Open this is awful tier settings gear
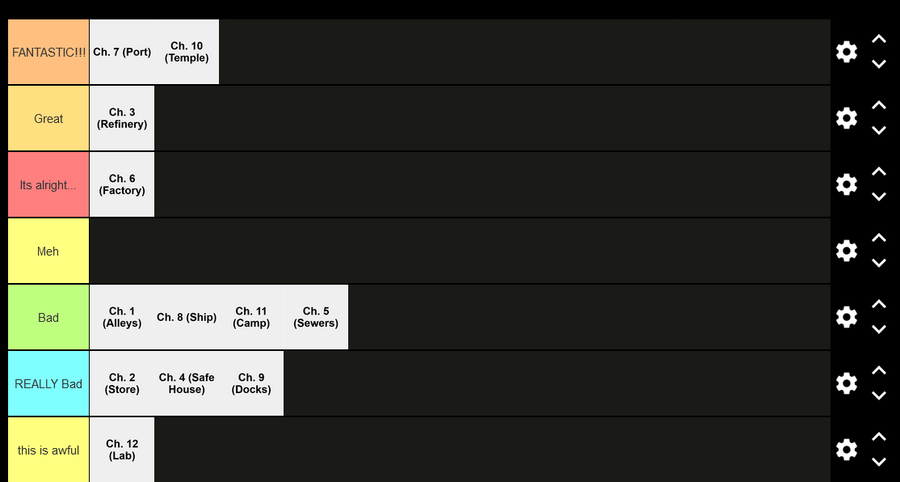 846,449
